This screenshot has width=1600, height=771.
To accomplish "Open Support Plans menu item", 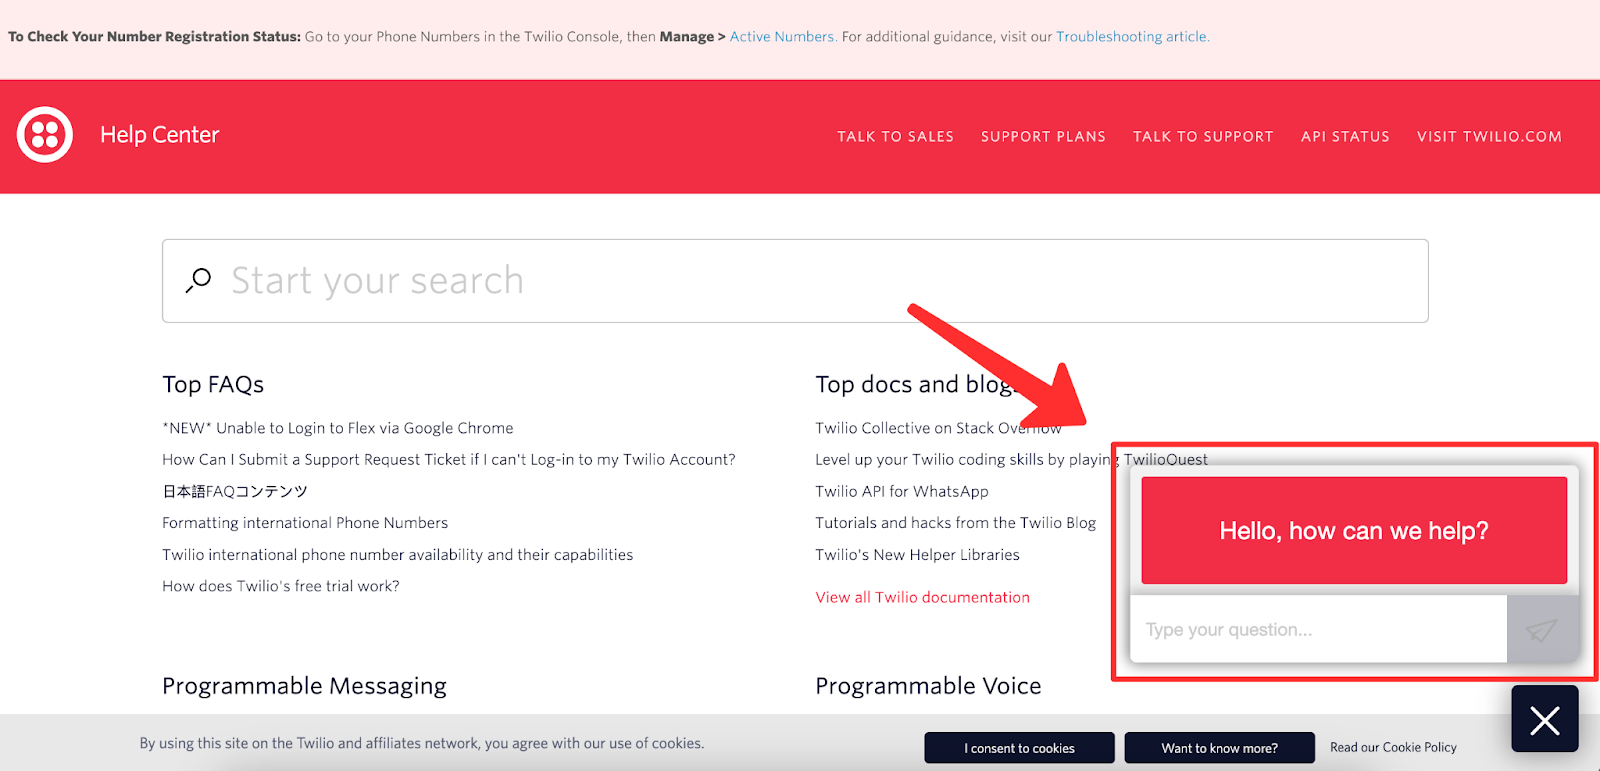I will click(1043, 137).
